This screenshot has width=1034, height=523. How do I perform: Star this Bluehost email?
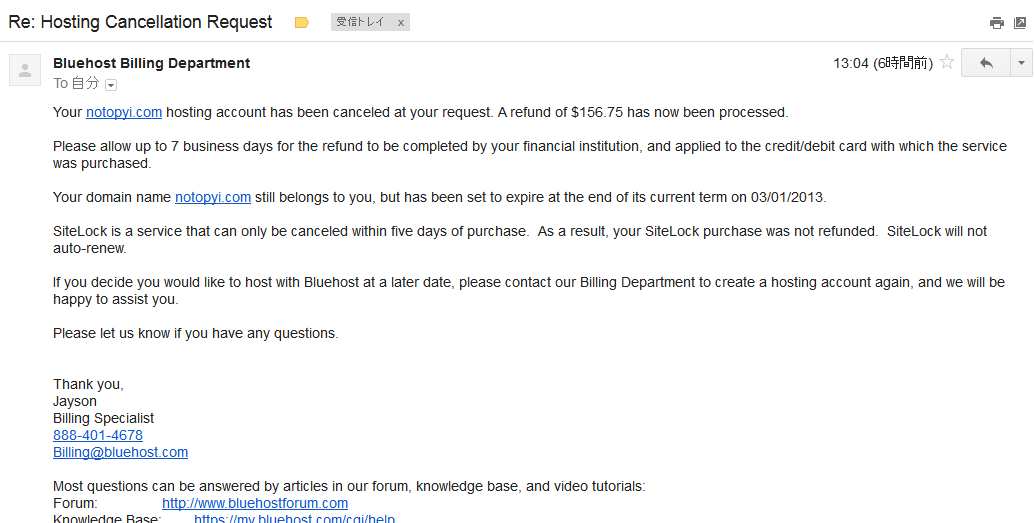[947, 62]
